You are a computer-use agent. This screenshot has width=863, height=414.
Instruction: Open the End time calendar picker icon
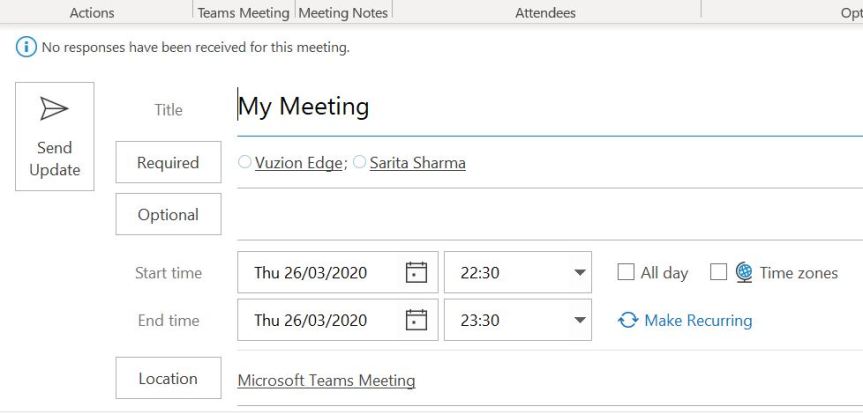click(416, 321)
